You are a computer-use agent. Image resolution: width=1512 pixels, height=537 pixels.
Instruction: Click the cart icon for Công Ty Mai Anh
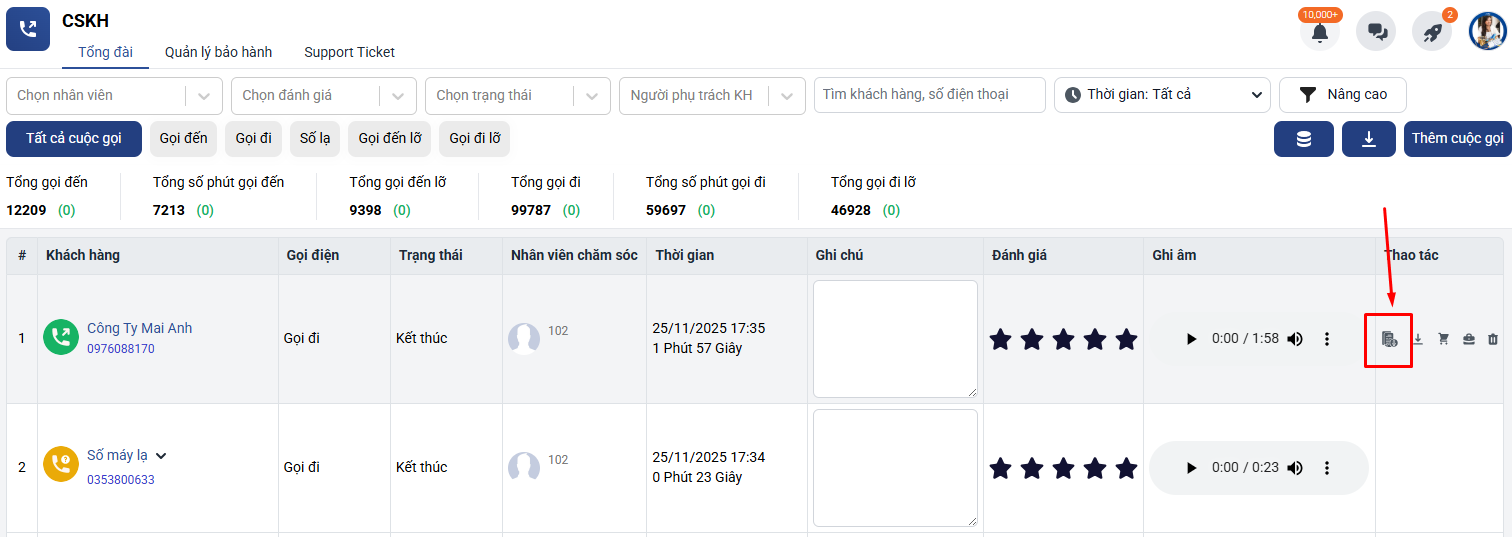[x=1443, y=339]
